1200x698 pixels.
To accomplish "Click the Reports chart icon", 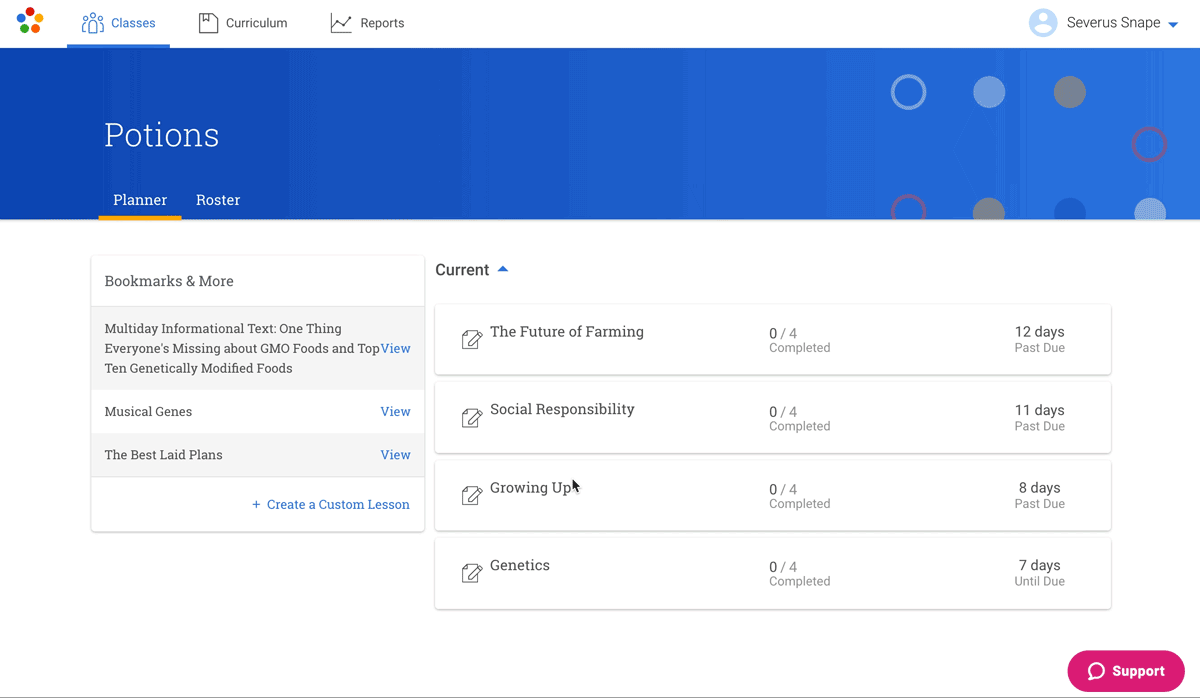I will pos(341,23).
